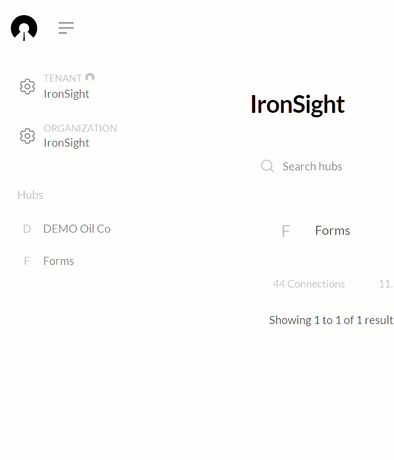Click the IronSight page heading
The height and width of the screenshot is (460, 394).
(297, 105)
